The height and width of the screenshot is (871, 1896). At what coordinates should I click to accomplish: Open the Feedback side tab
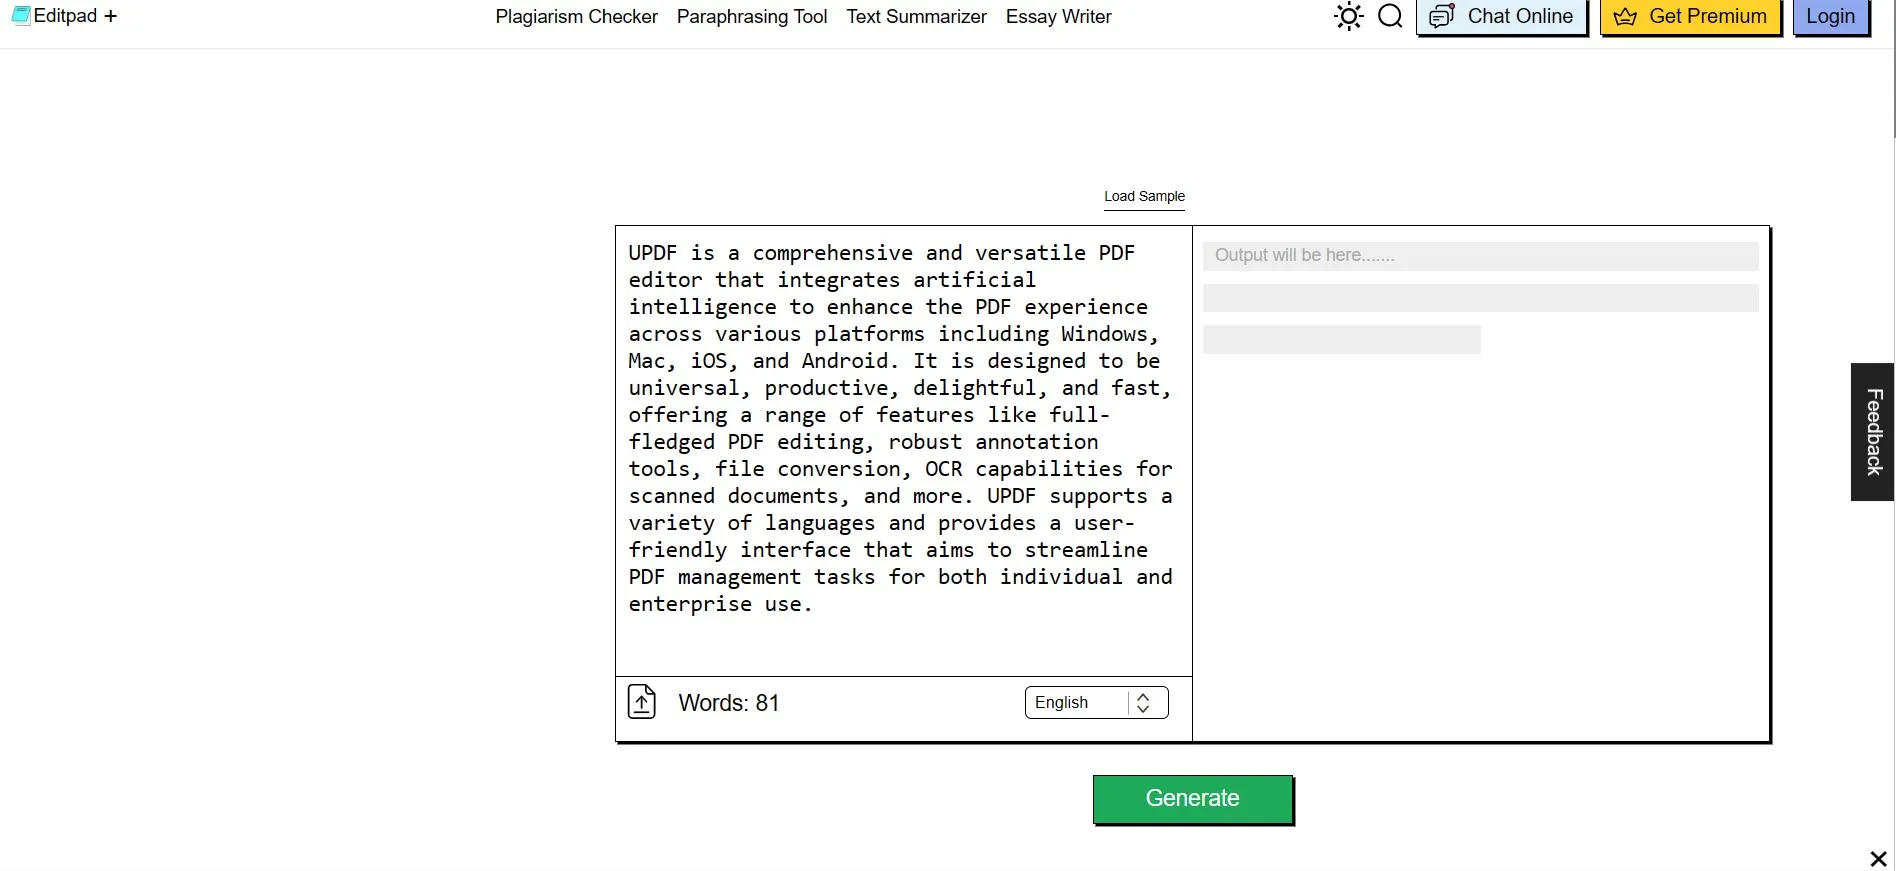[1873, 432]
